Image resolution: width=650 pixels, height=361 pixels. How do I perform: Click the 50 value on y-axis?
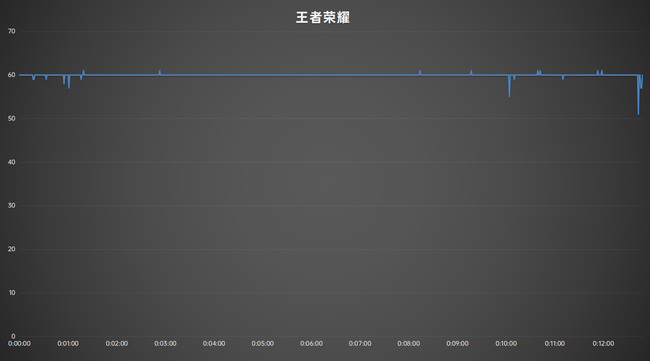click(12, 119)
